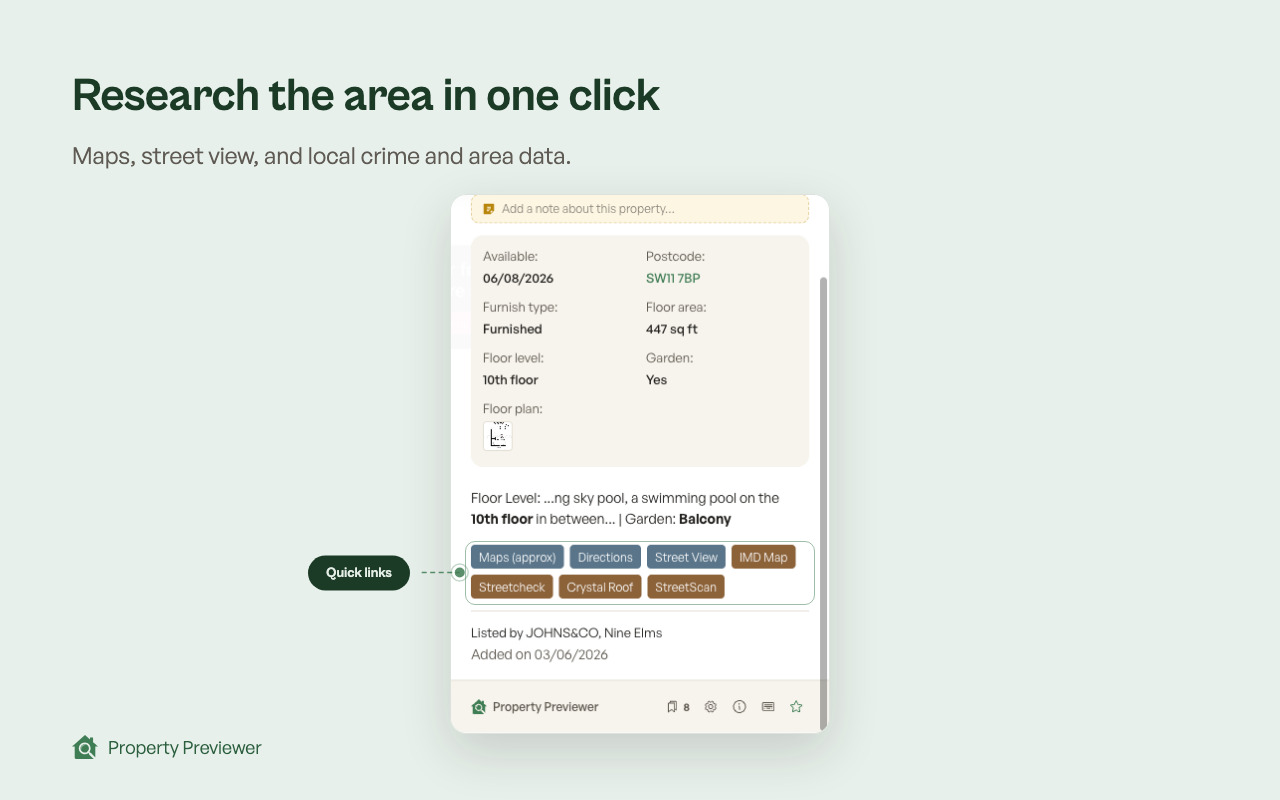Click the Property Previewer house logo in panel footer
Image resolution: width=1280 pixels, height=800 pixels.
click(x=478, y=707)
